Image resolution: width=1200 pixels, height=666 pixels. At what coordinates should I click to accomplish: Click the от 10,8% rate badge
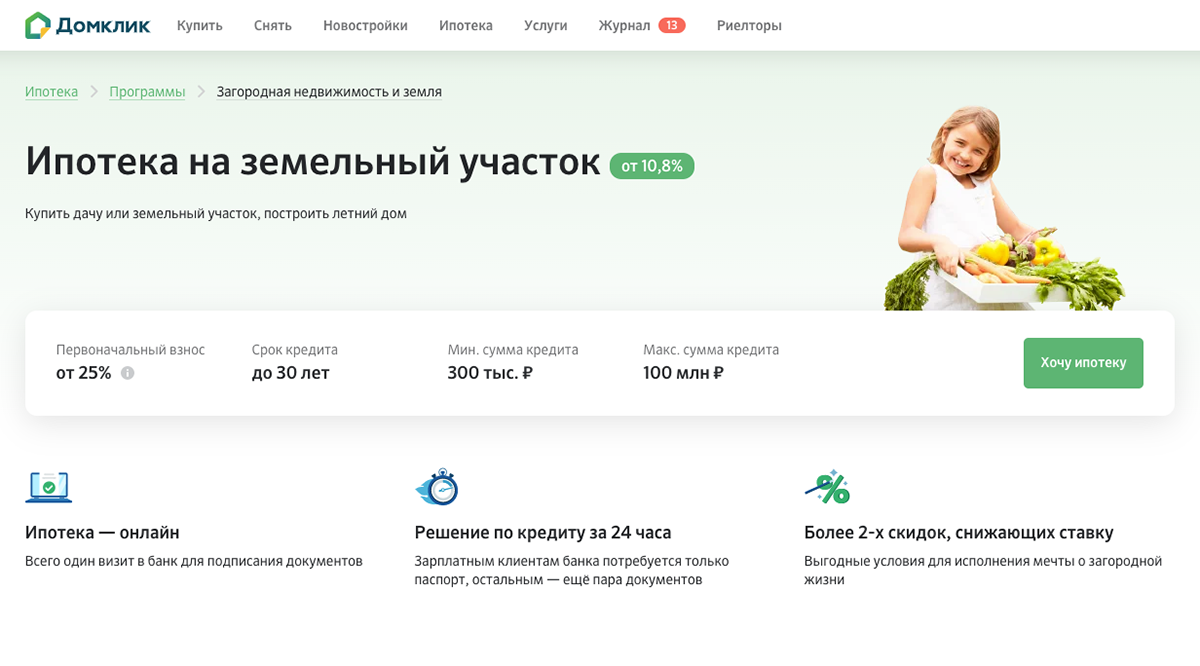651,166
